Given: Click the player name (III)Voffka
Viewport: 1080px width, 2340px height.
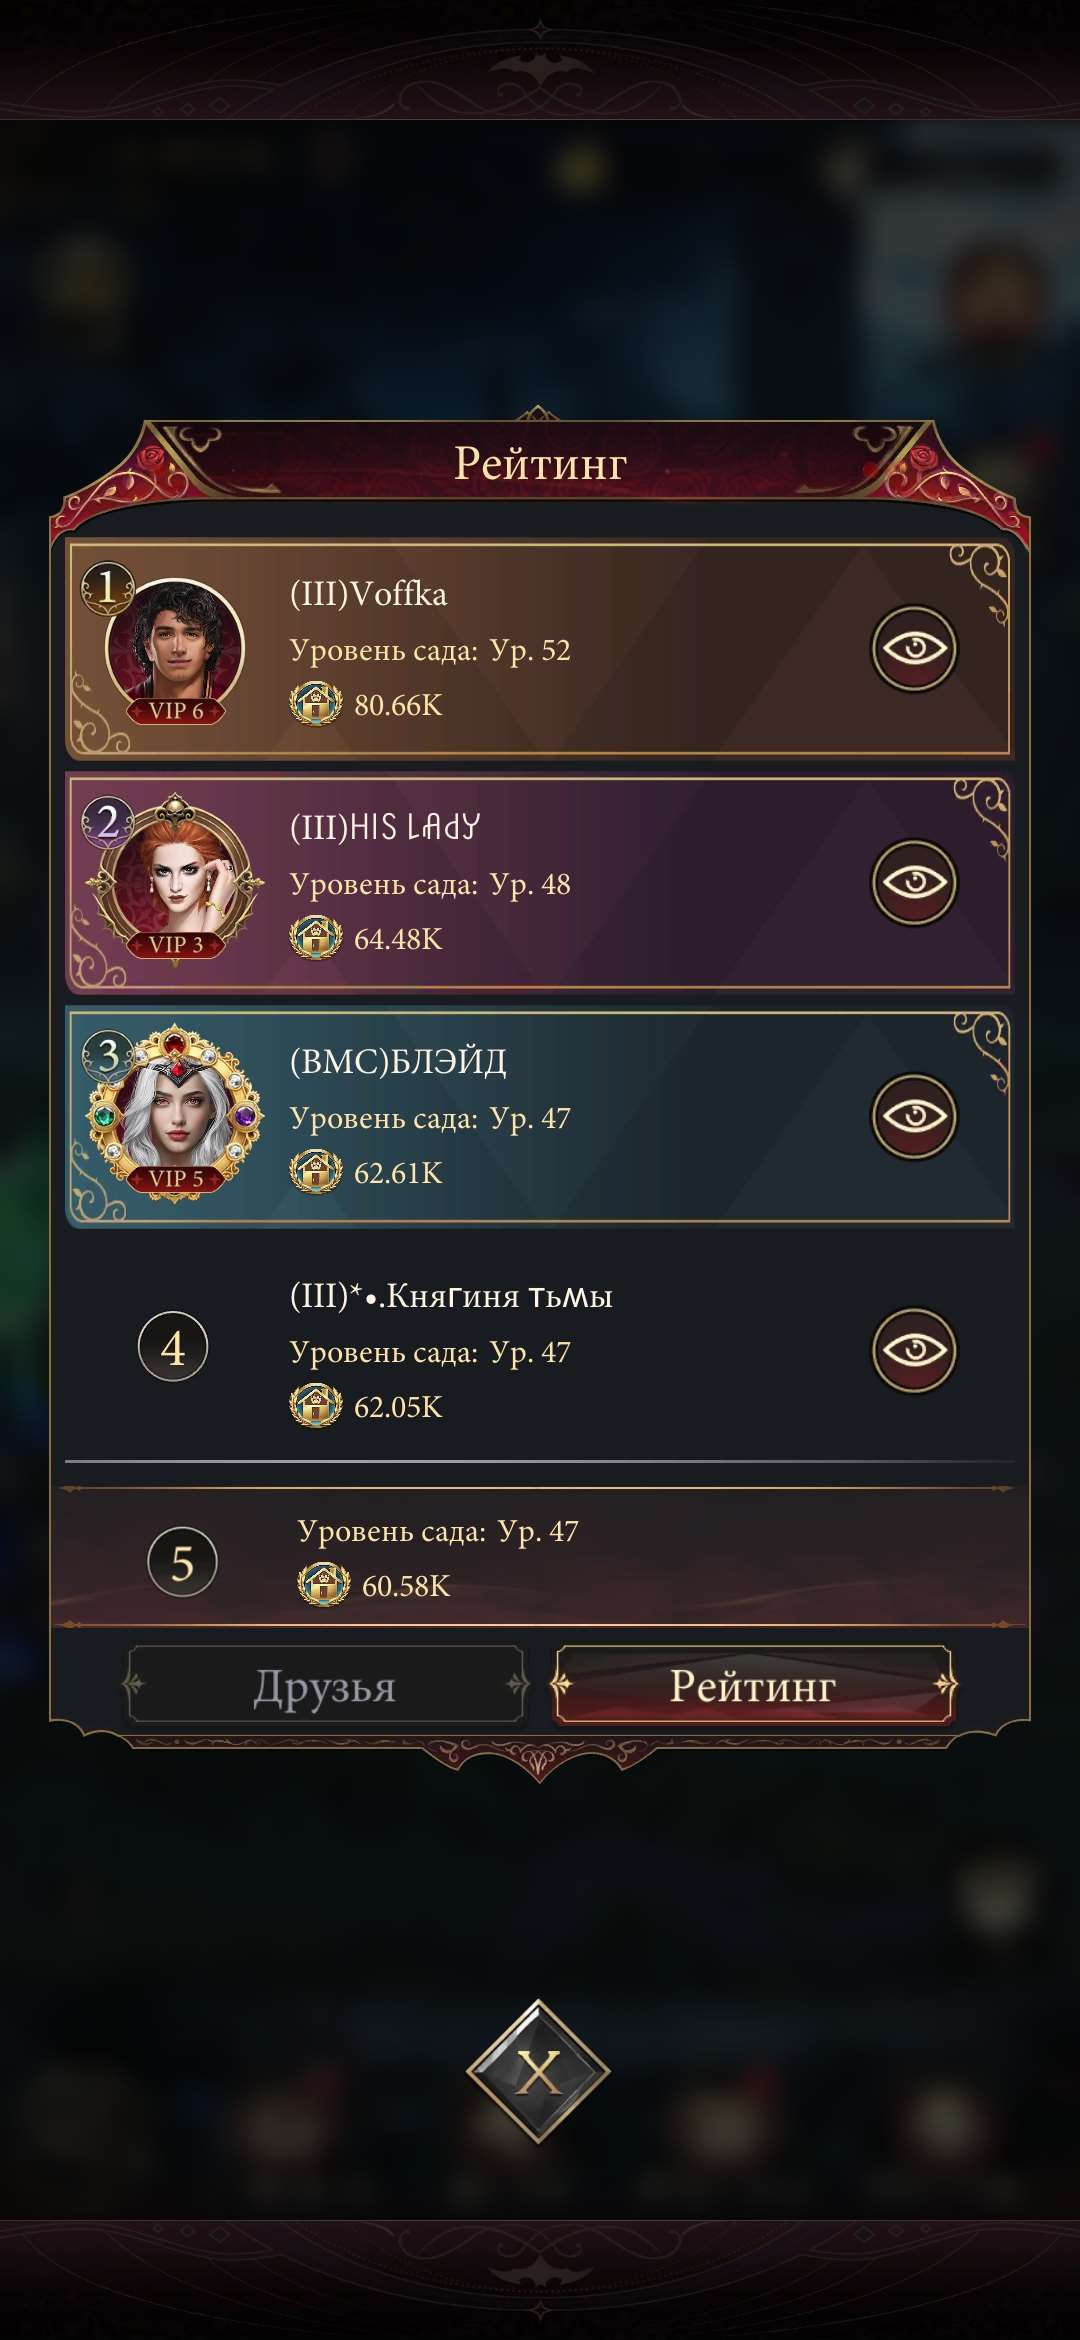Looking at the screenshot, I should click(x=368, y=594).
